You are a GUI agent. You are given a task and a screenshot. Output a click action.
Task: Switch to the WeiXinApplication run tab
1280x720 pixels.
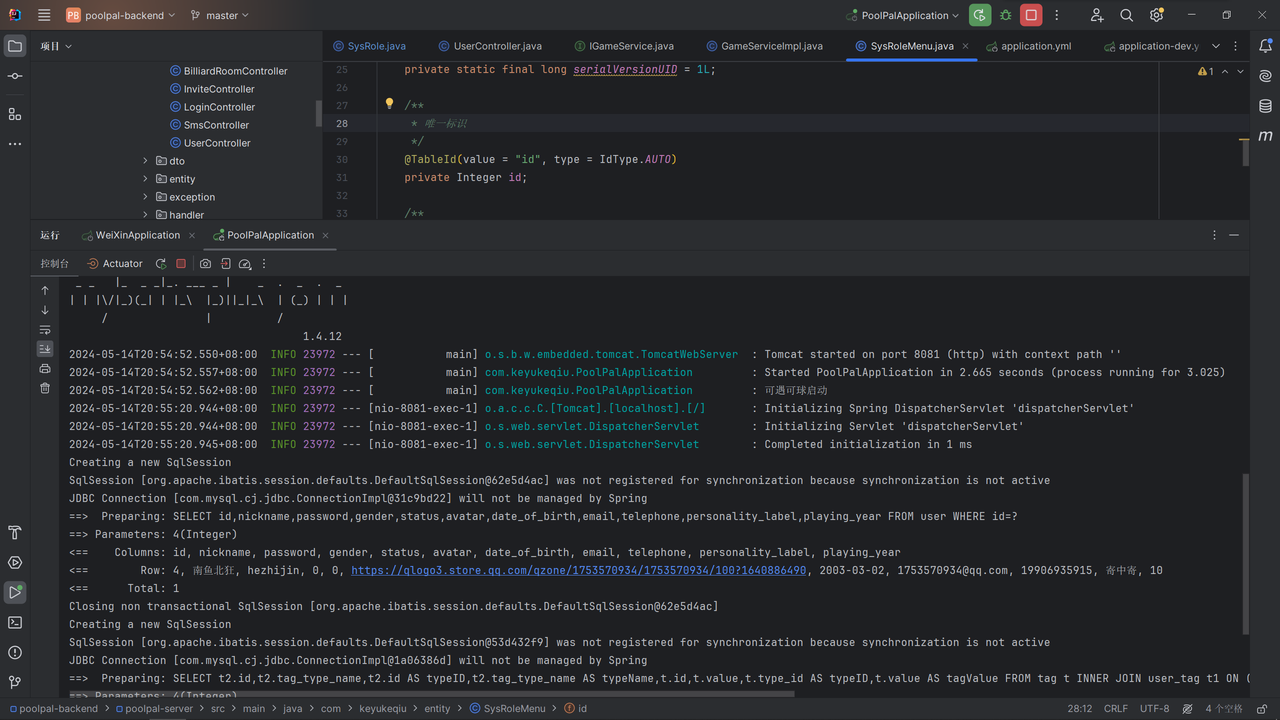[x=137, y=235]
